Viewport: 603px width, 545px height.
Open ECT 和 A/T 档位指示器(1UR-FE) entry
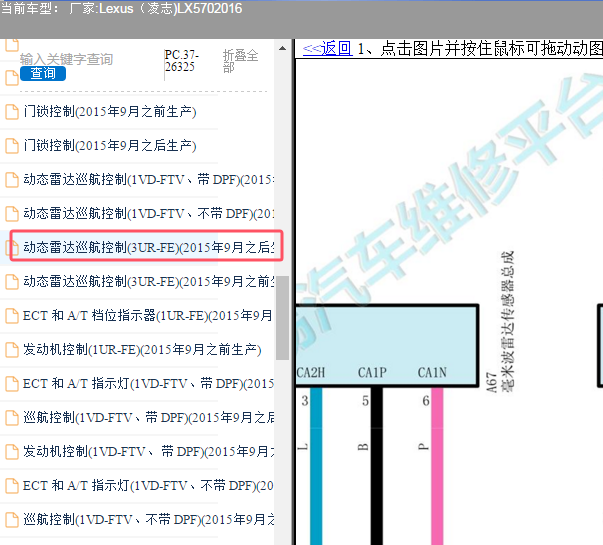(148, 315)
